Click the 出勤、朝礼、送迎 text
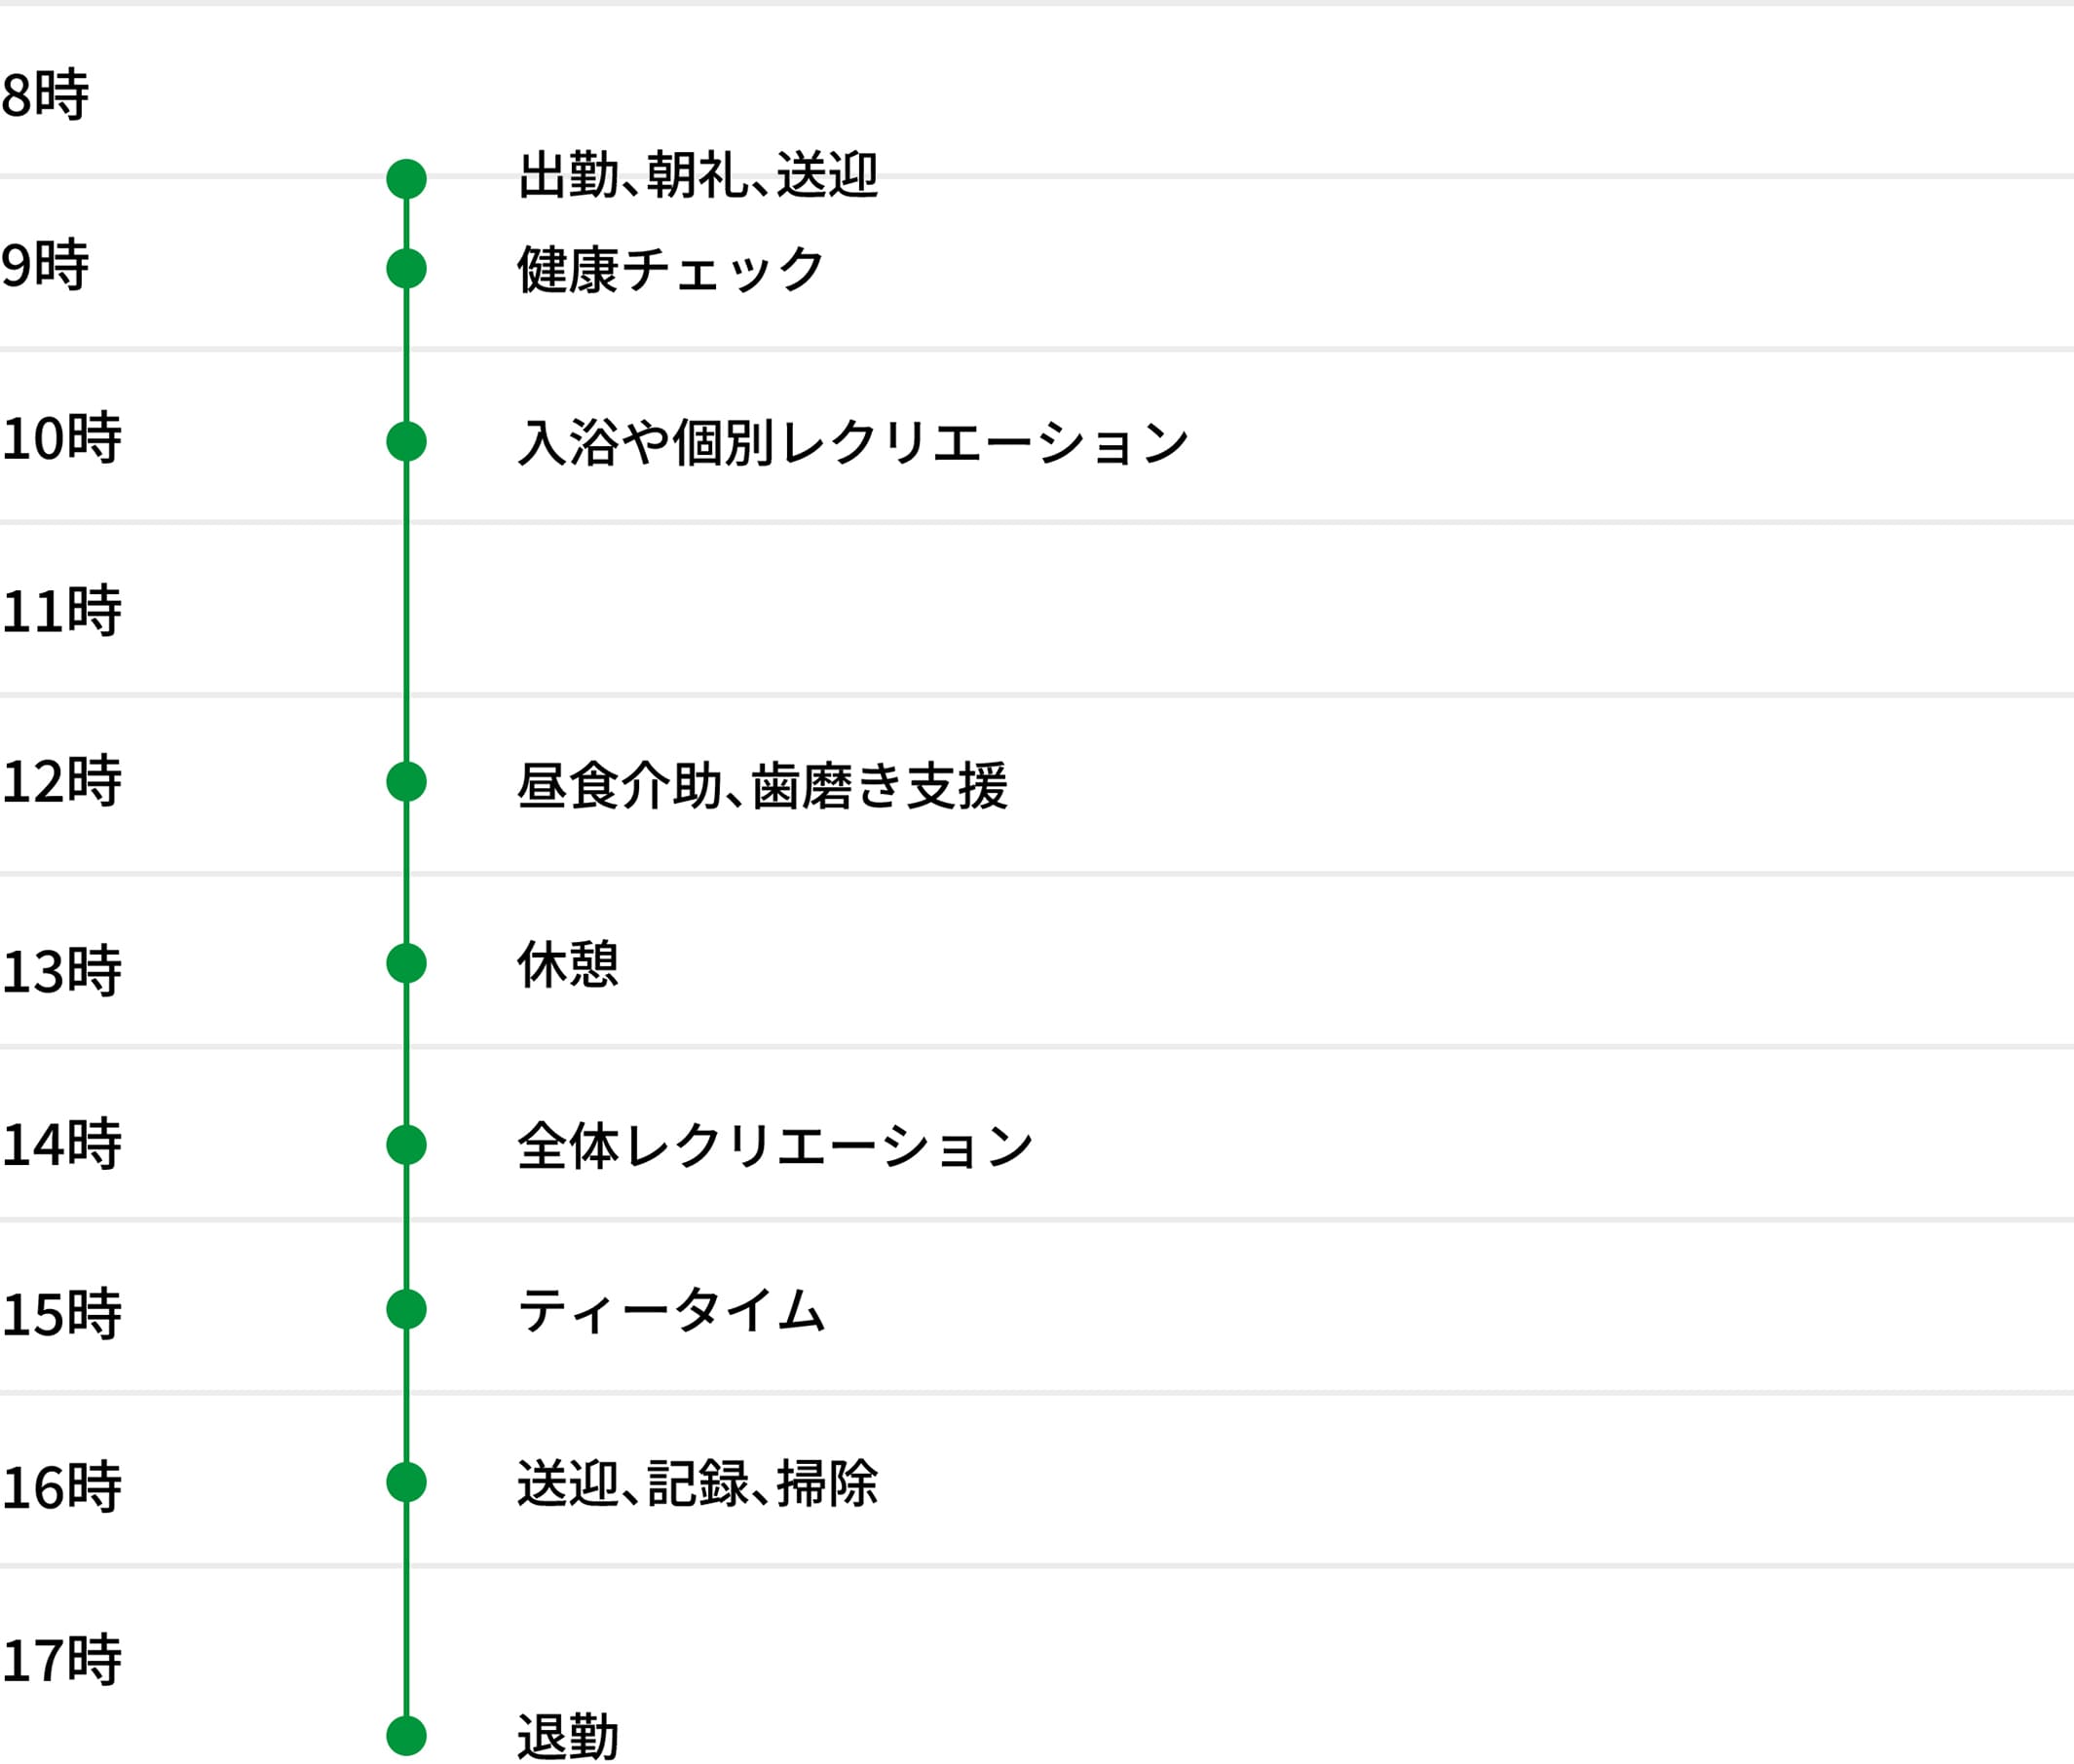Image resolution: width=2074 pixels, height=1764 pixels. pos(697,176)
